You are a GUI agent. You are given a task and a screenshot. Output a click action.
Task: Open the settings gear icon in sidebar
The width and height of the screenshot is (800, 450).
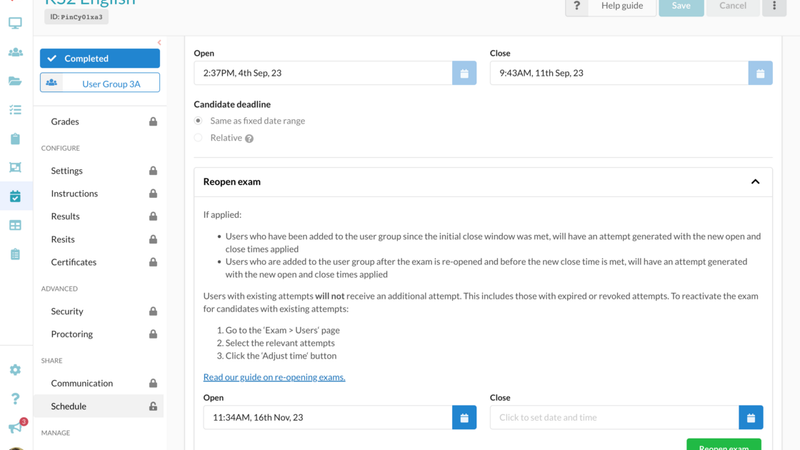15,369
